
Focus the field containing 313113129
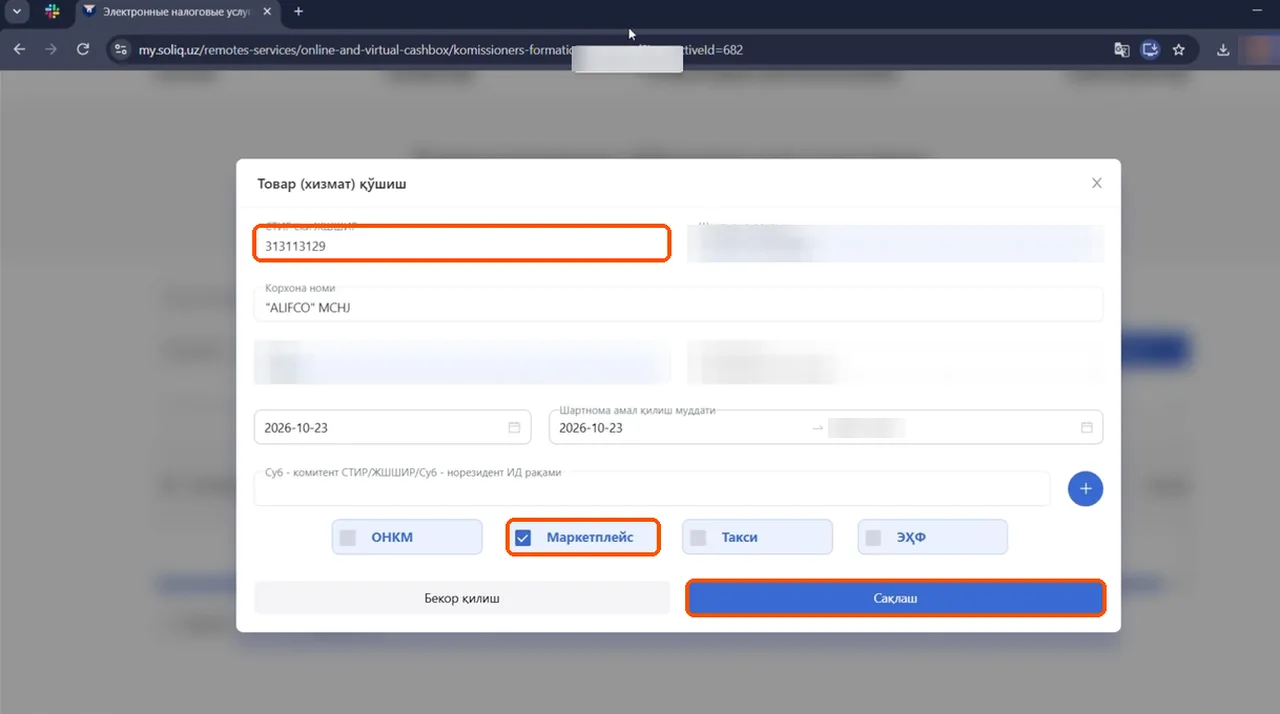point(462,244)
